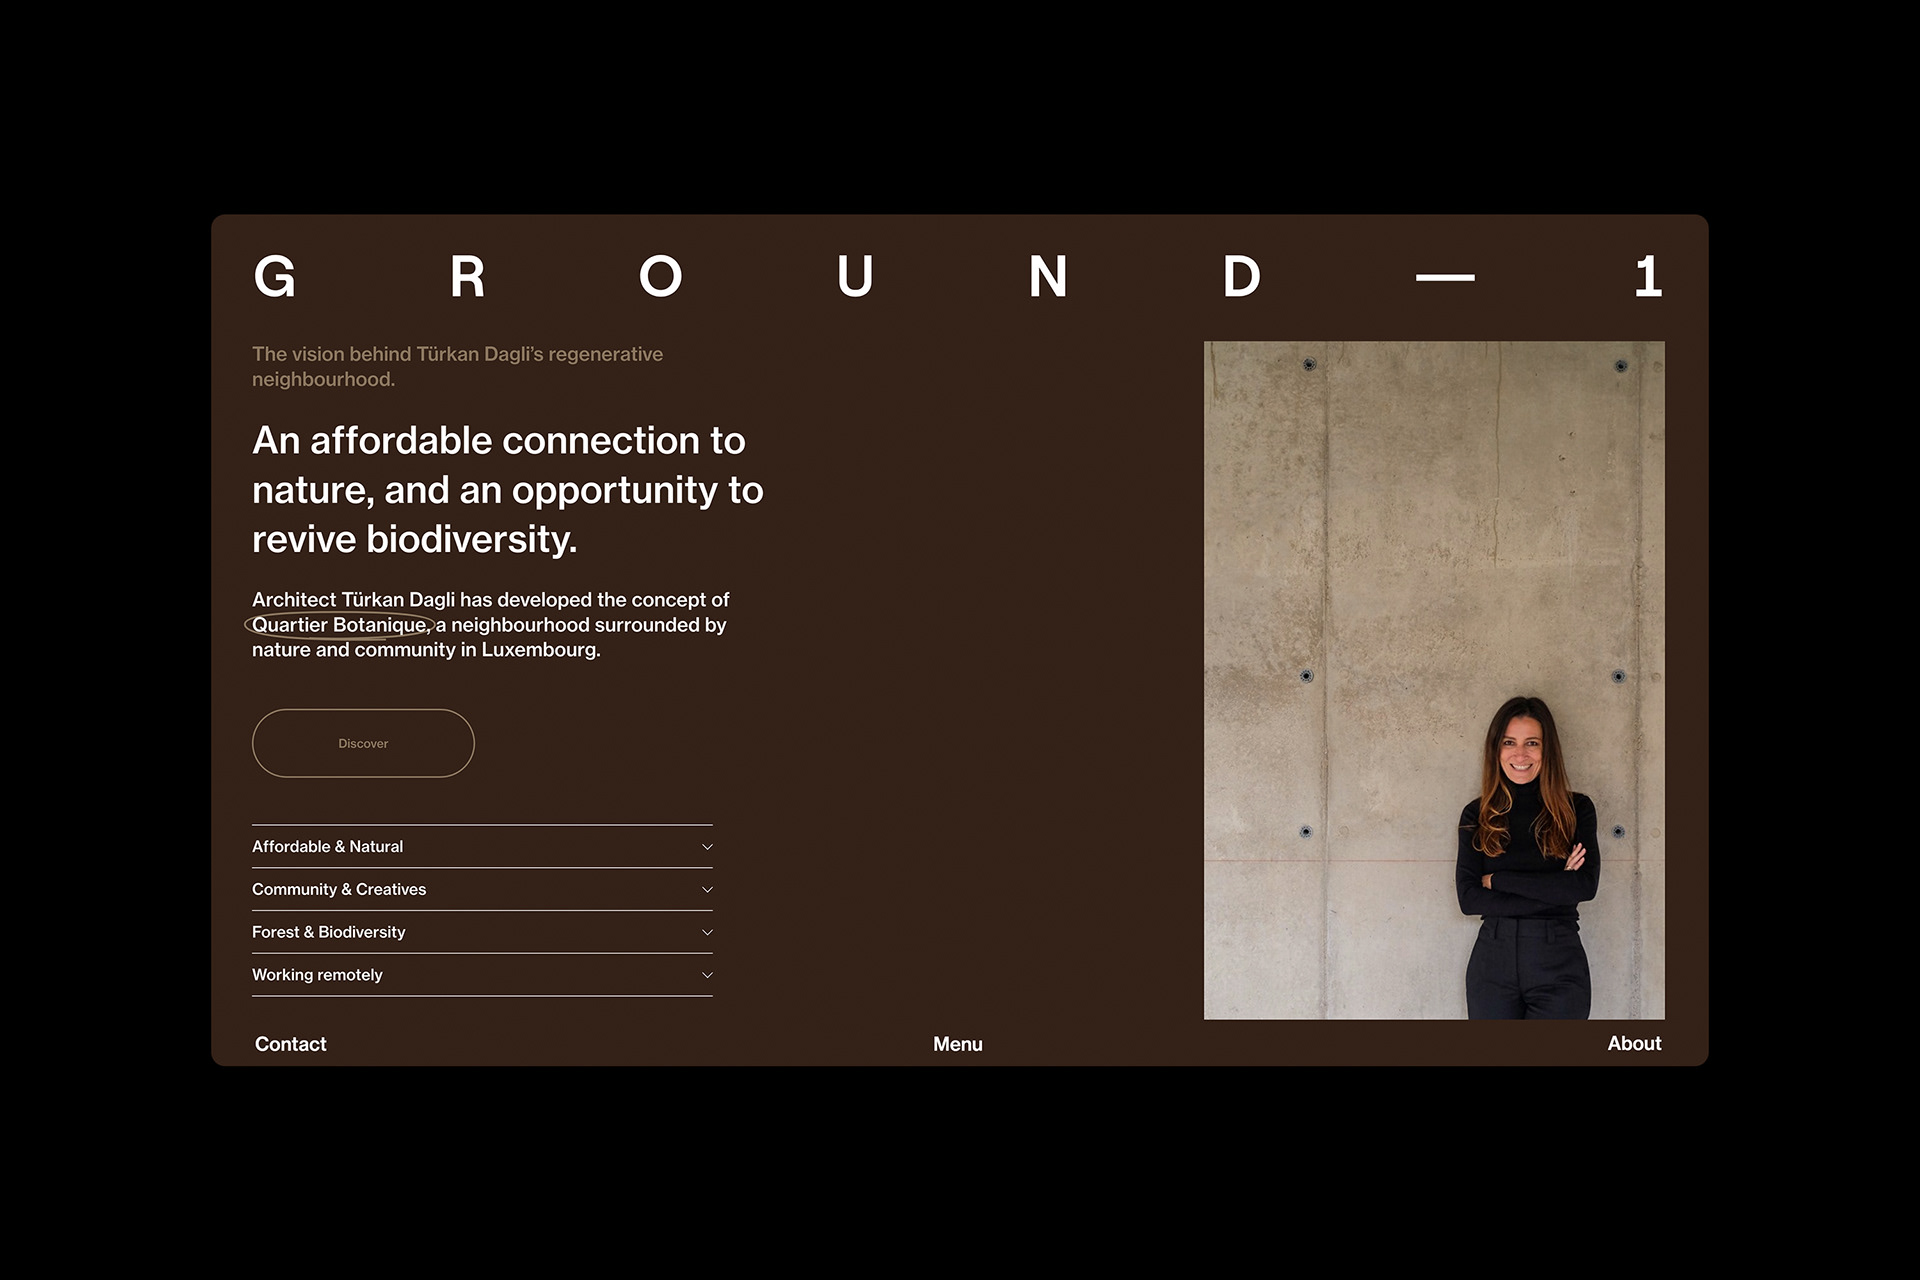Image resolution: width=1920 pixels, height=1280 pixels.
Task: Click the letter U in the logo
Action: pyautogui.click(x=854, y=277)
